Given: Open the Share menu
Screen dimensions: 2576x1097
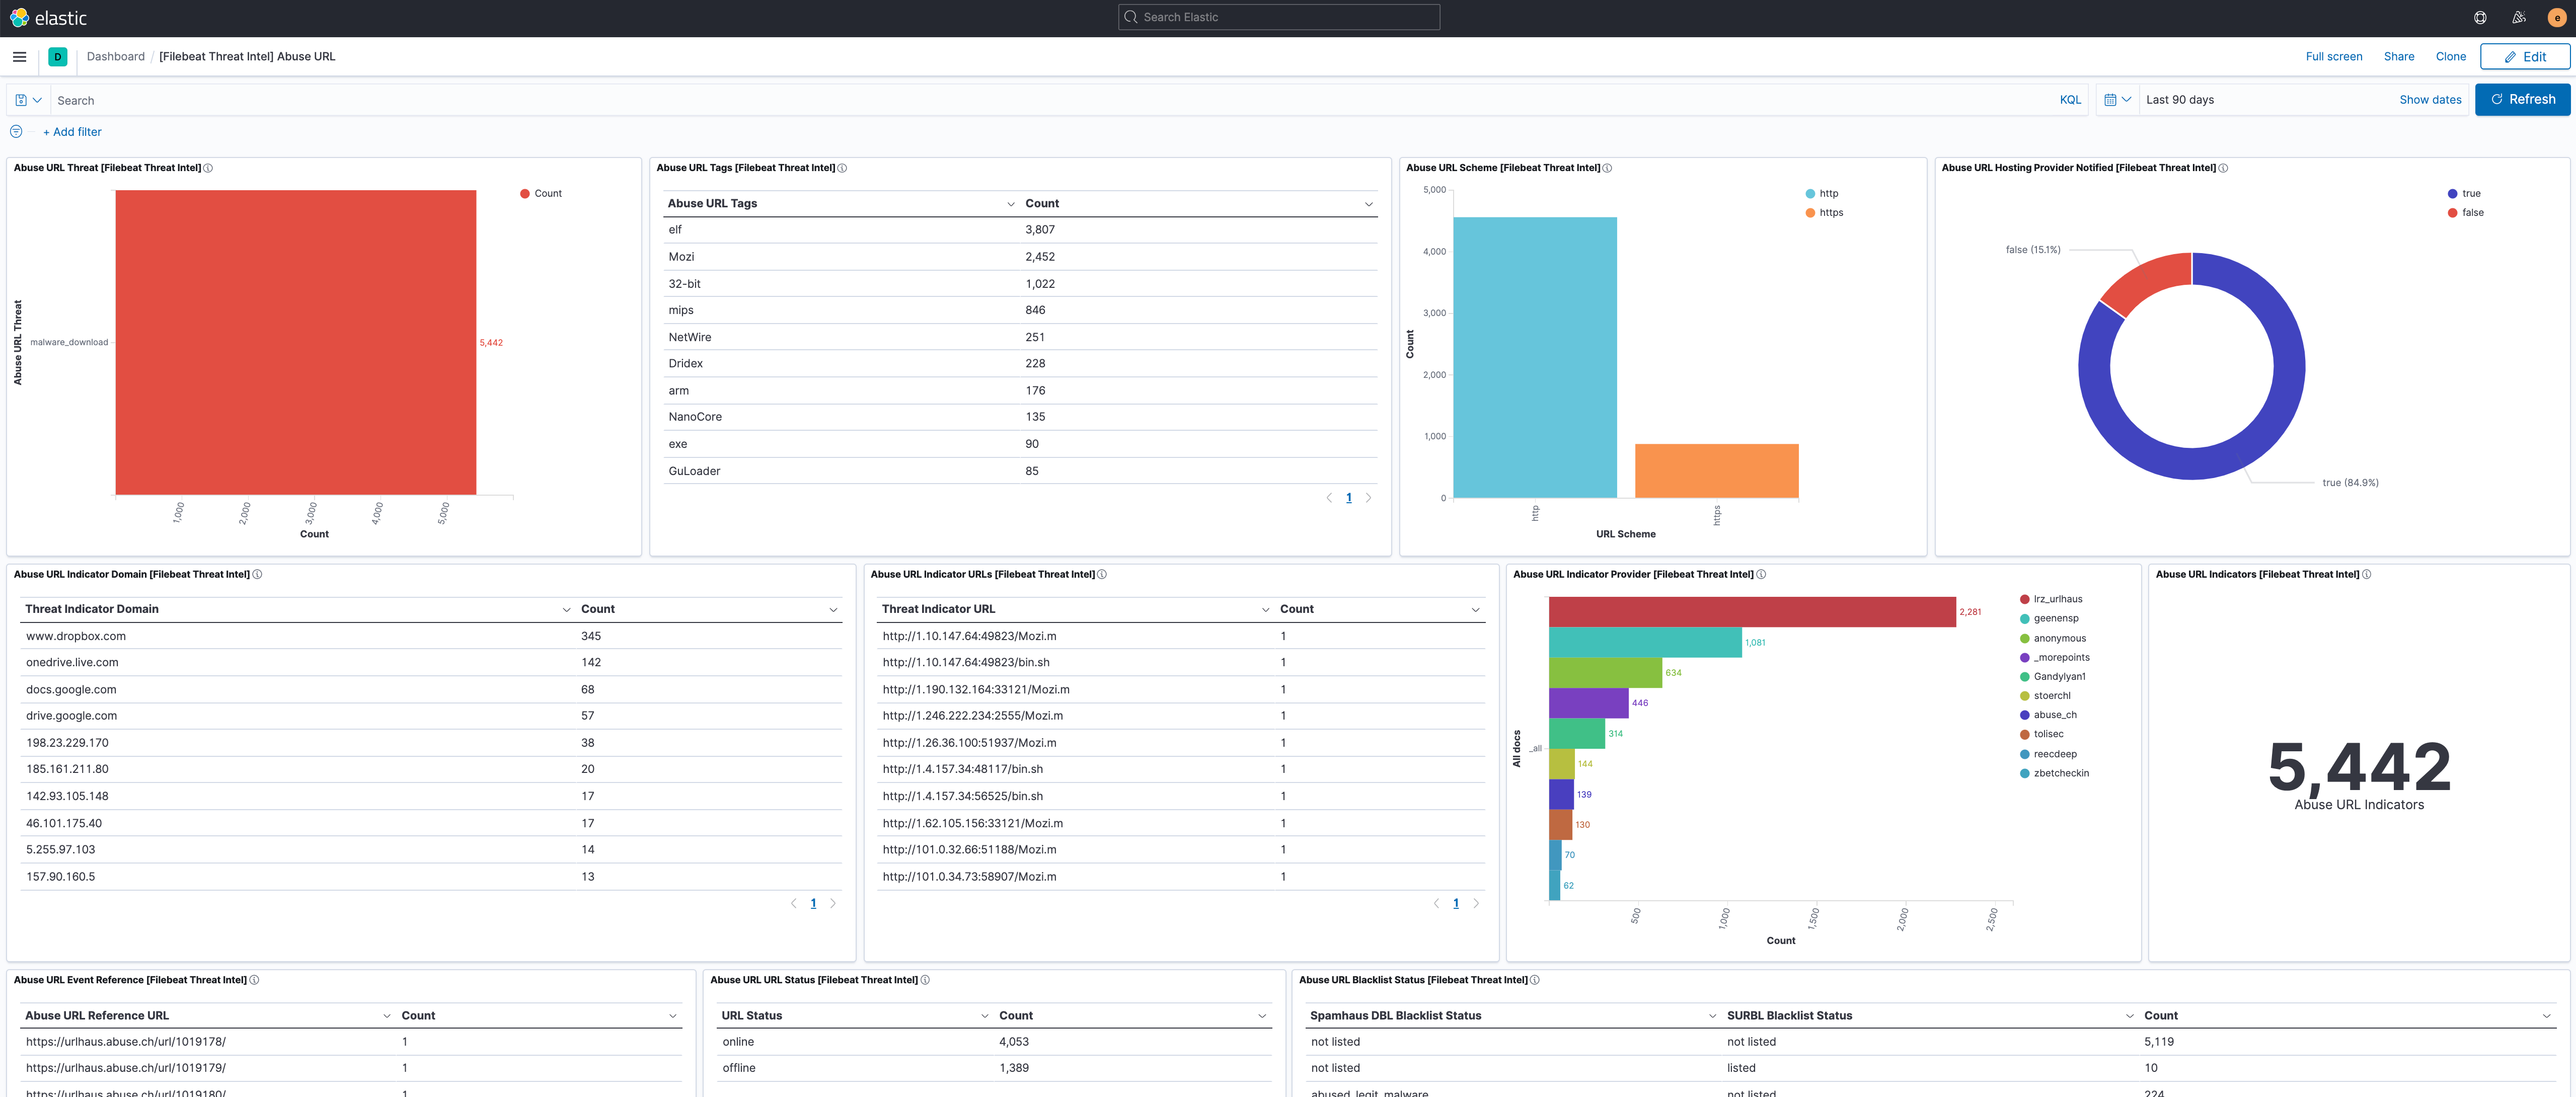Looking at the screenshot, I should pos(2398,57).
